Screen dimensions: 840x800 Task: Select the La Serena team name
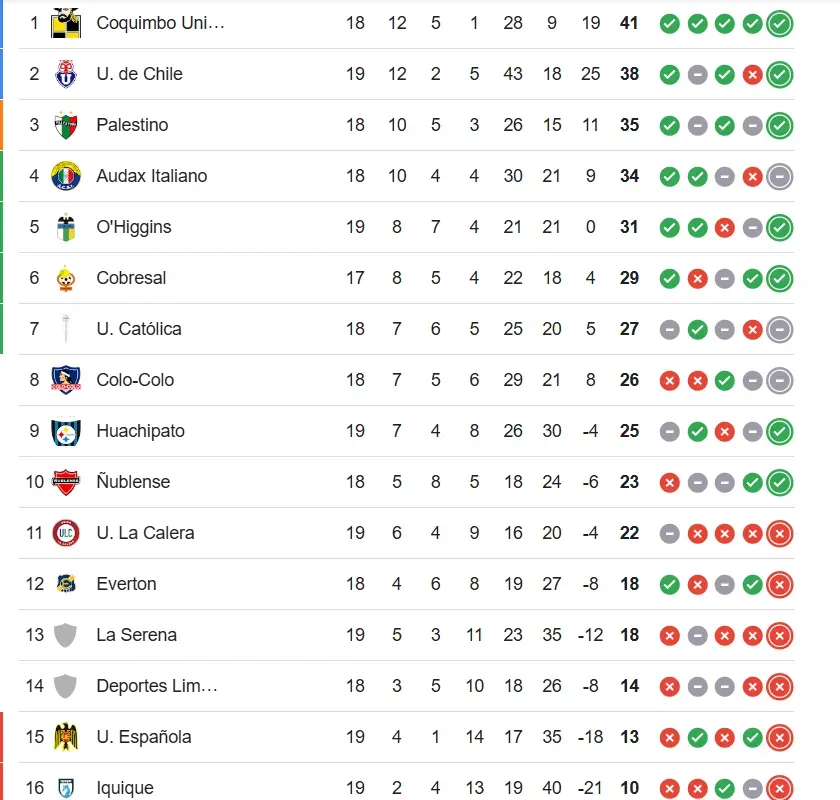[136, 635]
